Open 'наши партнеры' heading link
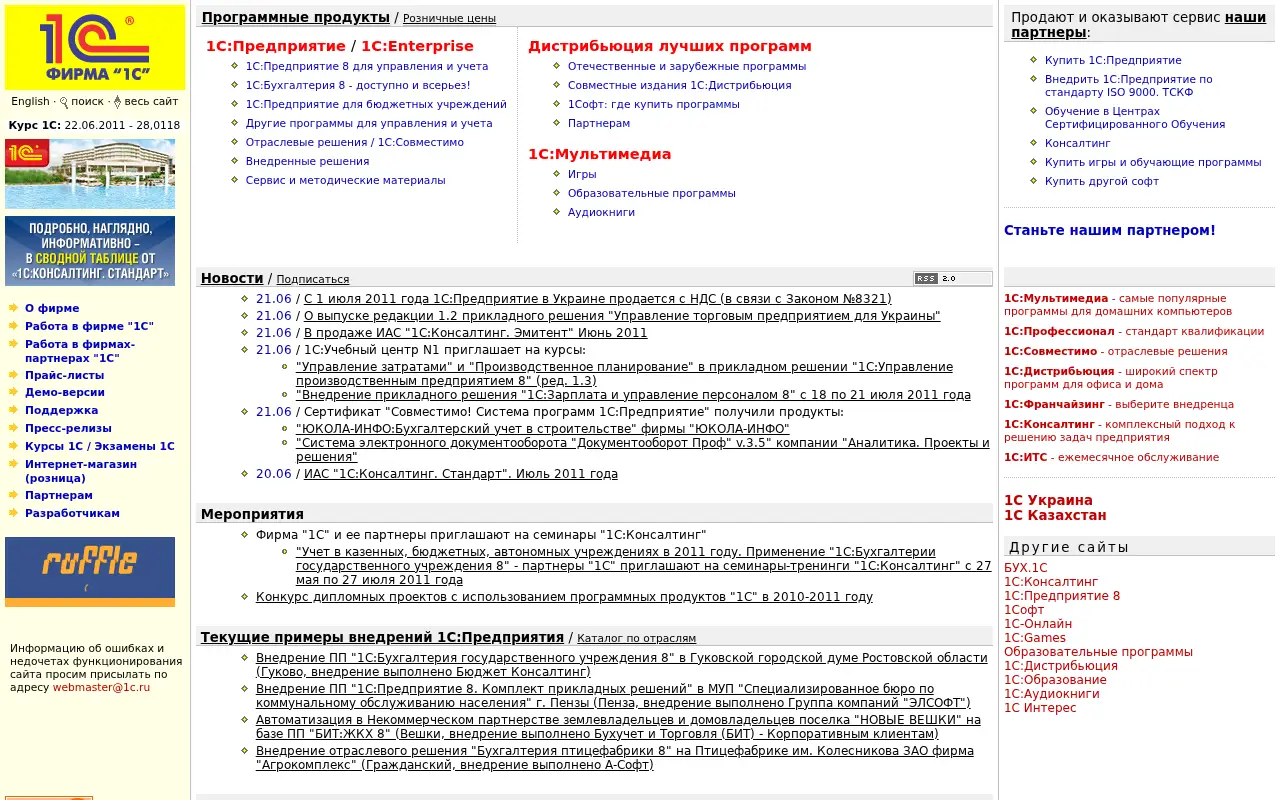 1138,25
